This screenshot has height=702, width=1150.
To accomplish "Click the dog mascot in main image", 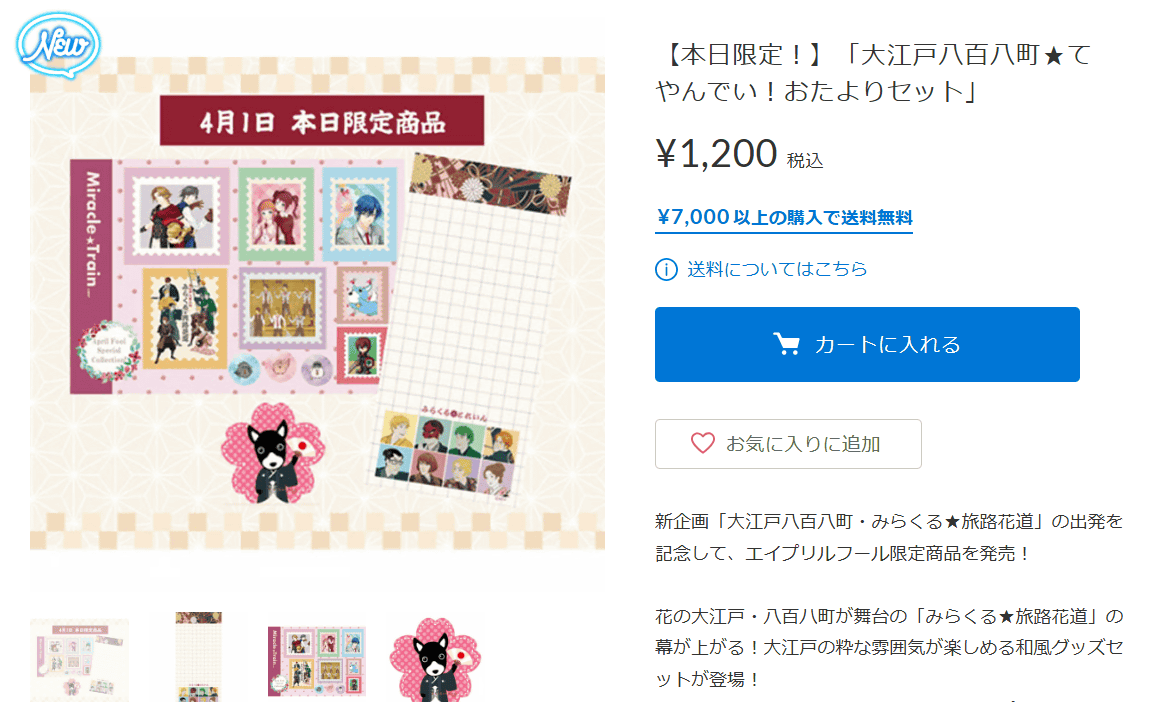I will 272,453.
